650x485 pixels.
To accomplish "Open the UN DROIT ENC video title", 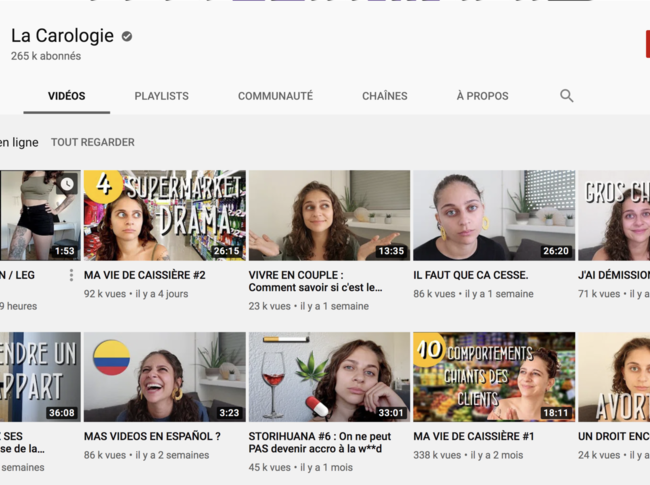I will coord(614,436).
